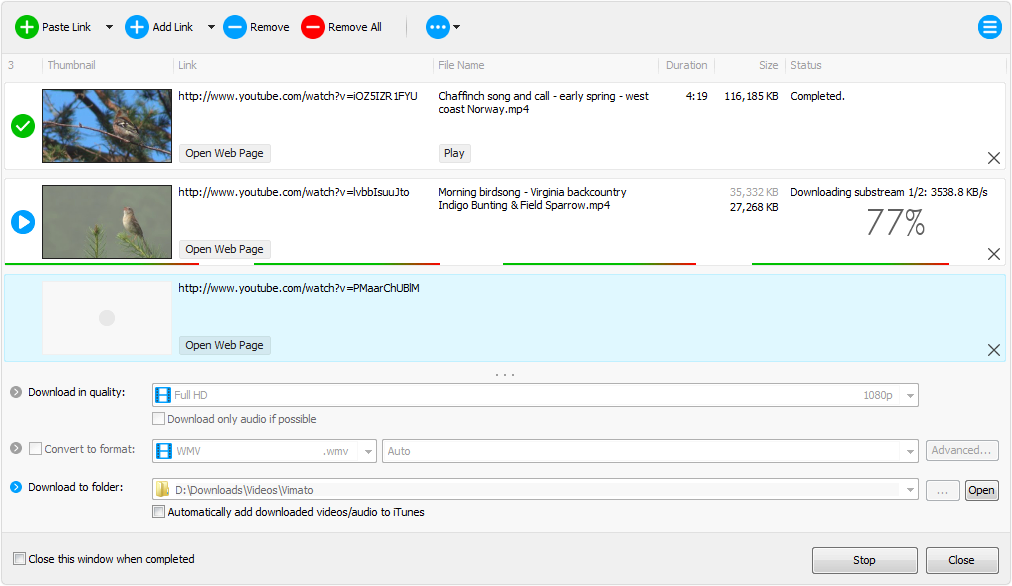
Task: Click the green completed checkmark icon
Action: click(22, 126)
